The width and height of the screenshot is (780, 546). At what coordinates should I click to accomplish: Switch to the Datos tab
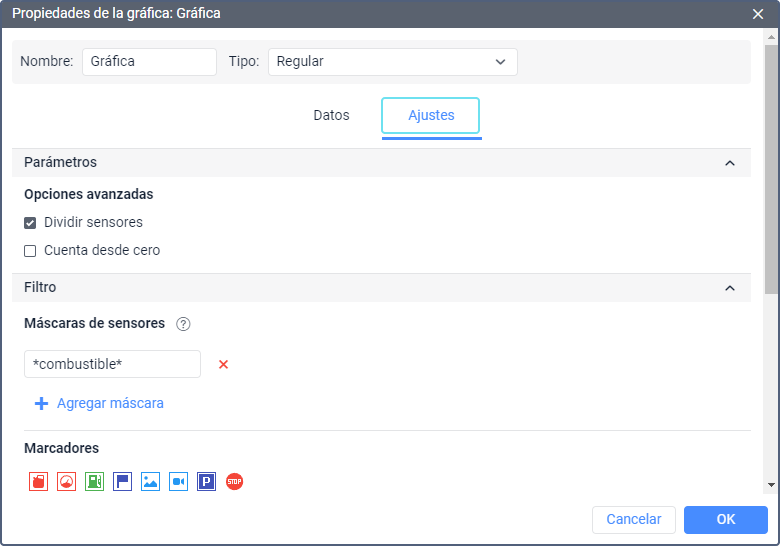(331, 116)
